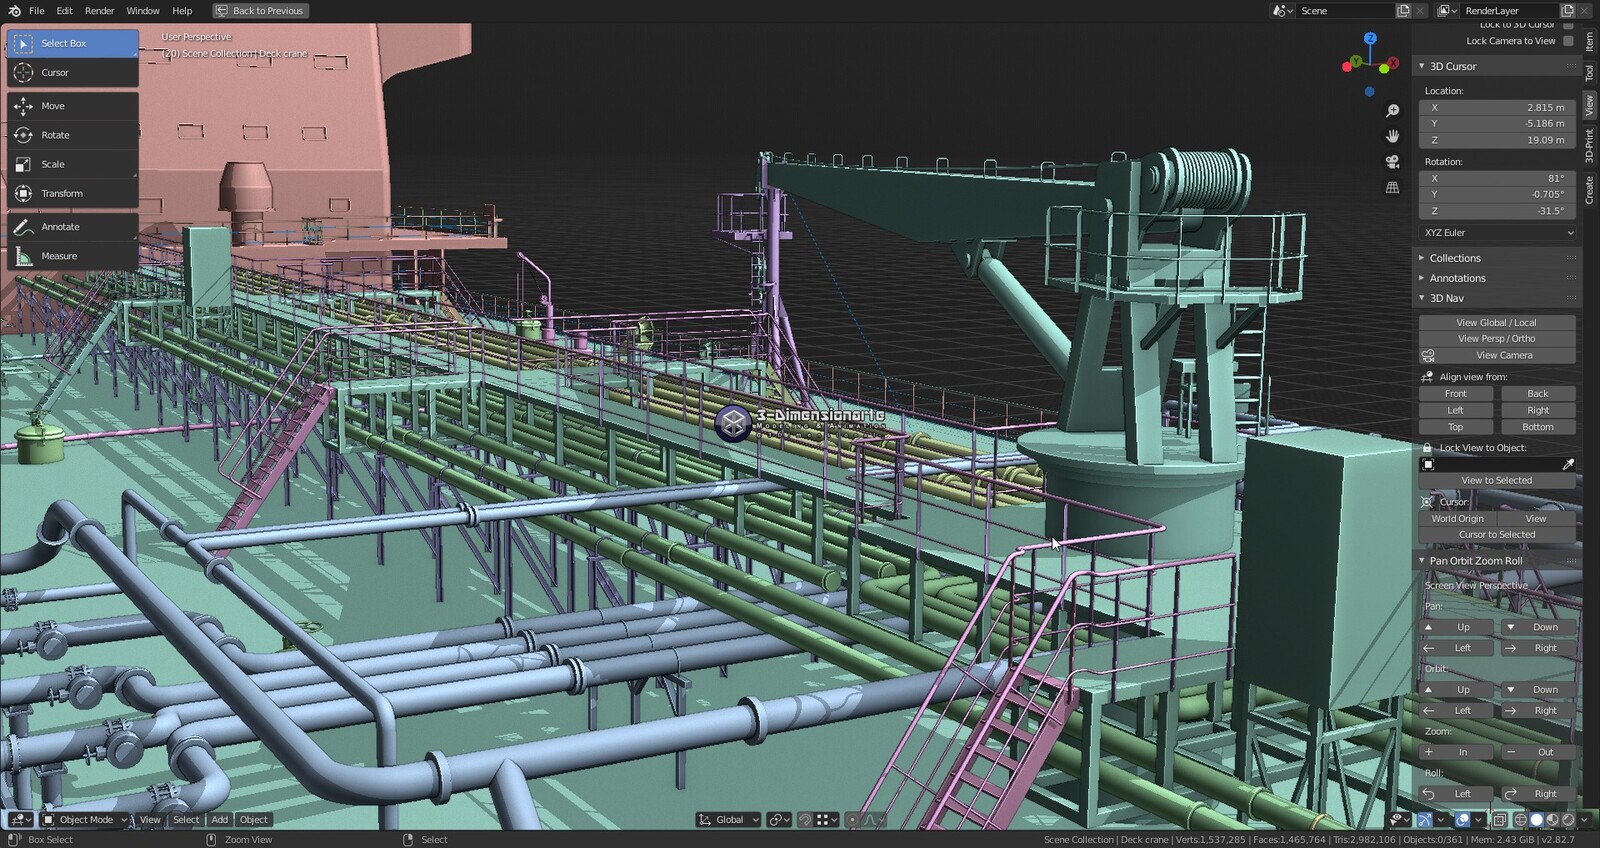Click the proportional editing icon in the header

852,819
